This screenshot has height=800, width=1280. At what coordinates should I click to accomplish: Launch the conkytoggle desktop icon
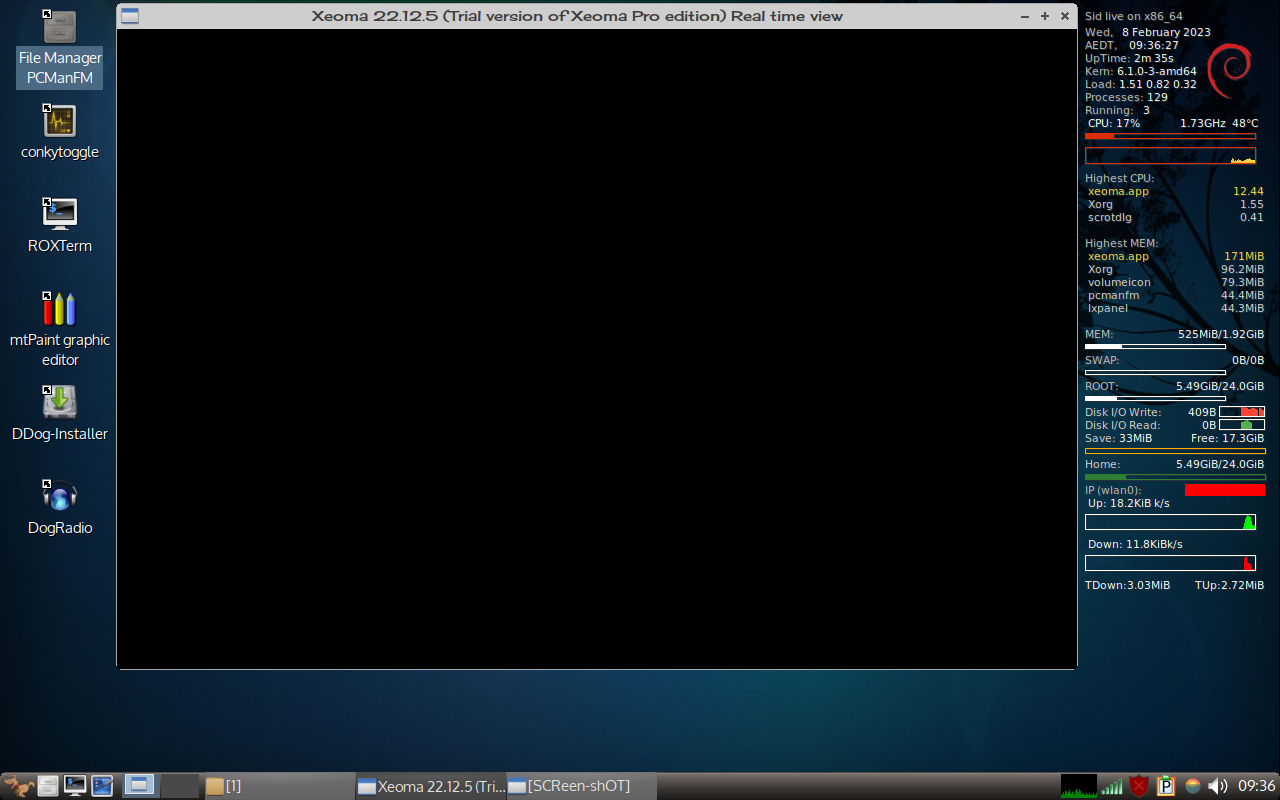click(60, 131)
